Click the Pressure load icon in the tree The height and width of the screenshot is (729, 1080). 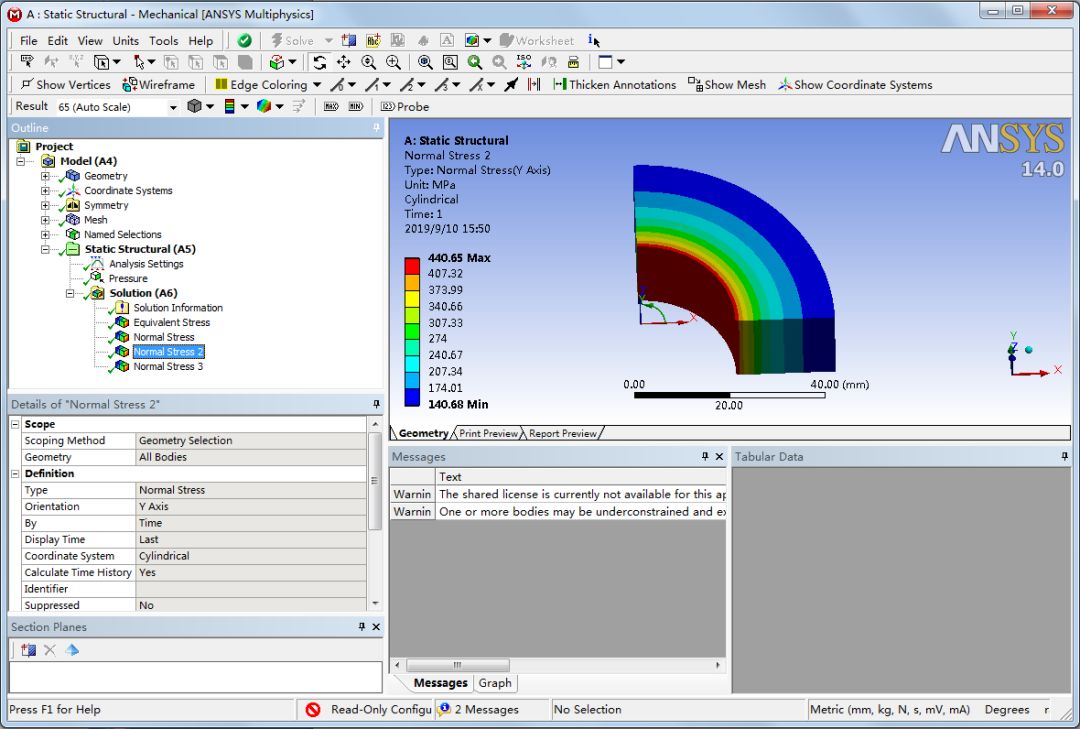(97, 278)
